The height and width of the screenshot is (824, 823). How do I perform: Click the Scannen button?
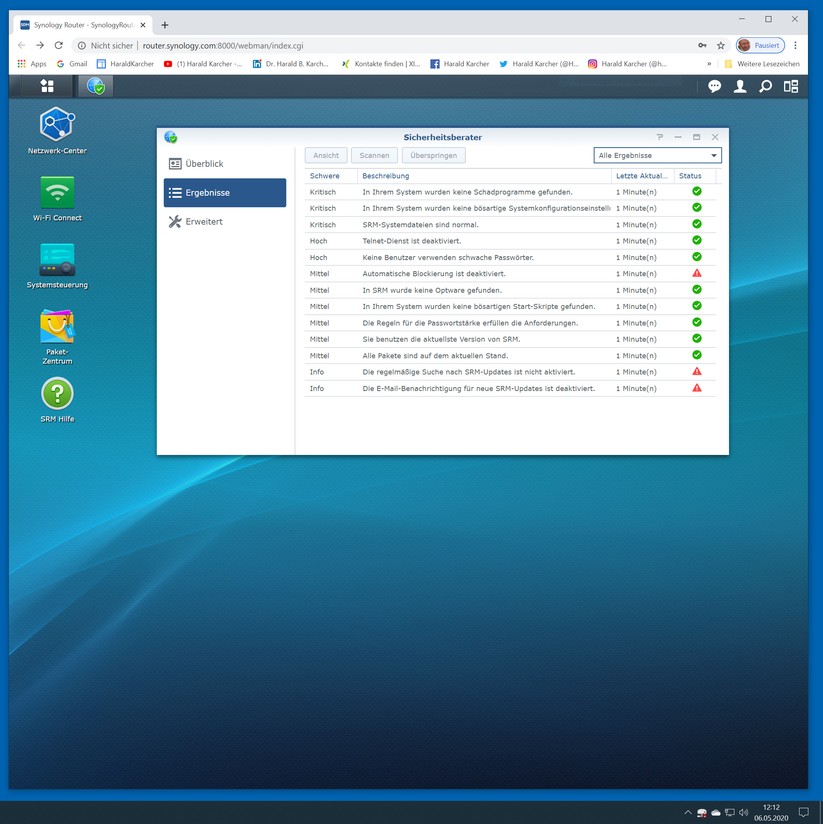374,156
